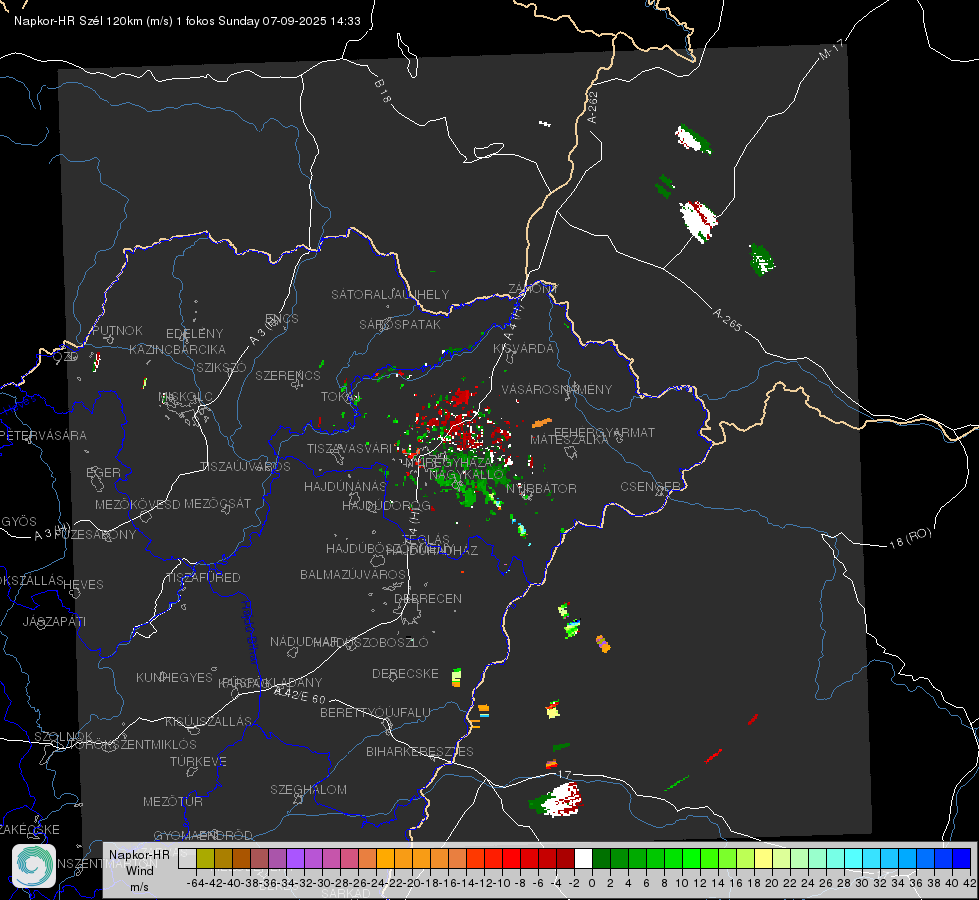Select the KISVÁRDA label
Image resolution: width=979 pixels, height=900 pixels.
coord(523,349)
